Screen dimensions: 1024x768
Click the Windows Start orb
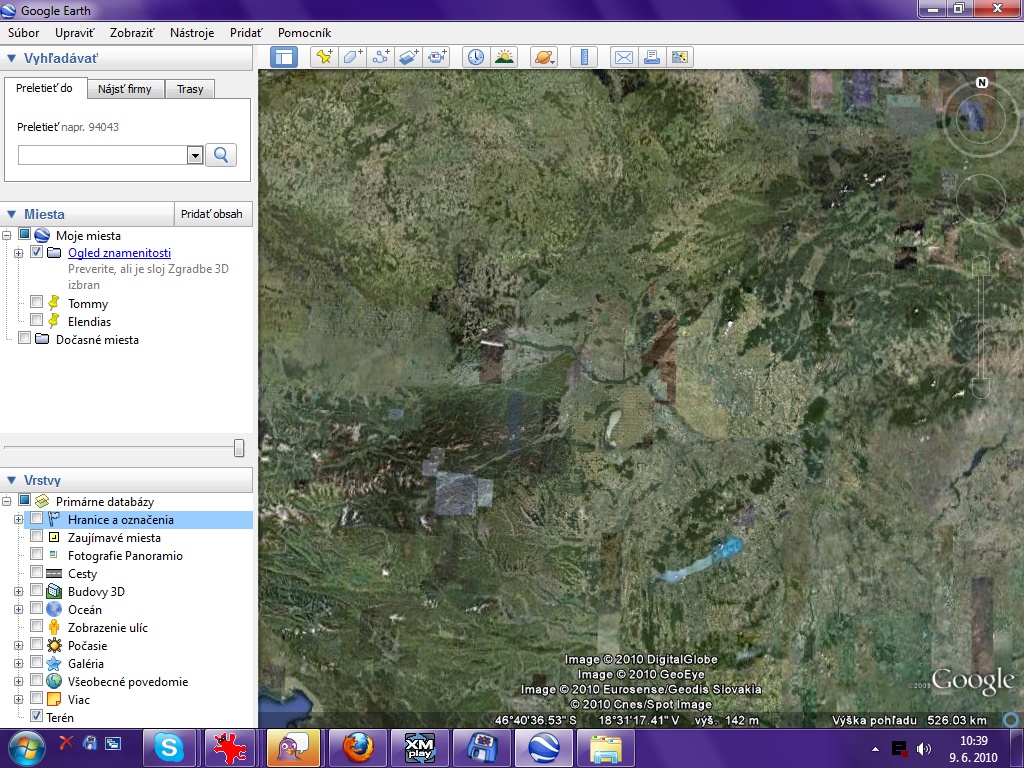26,748
